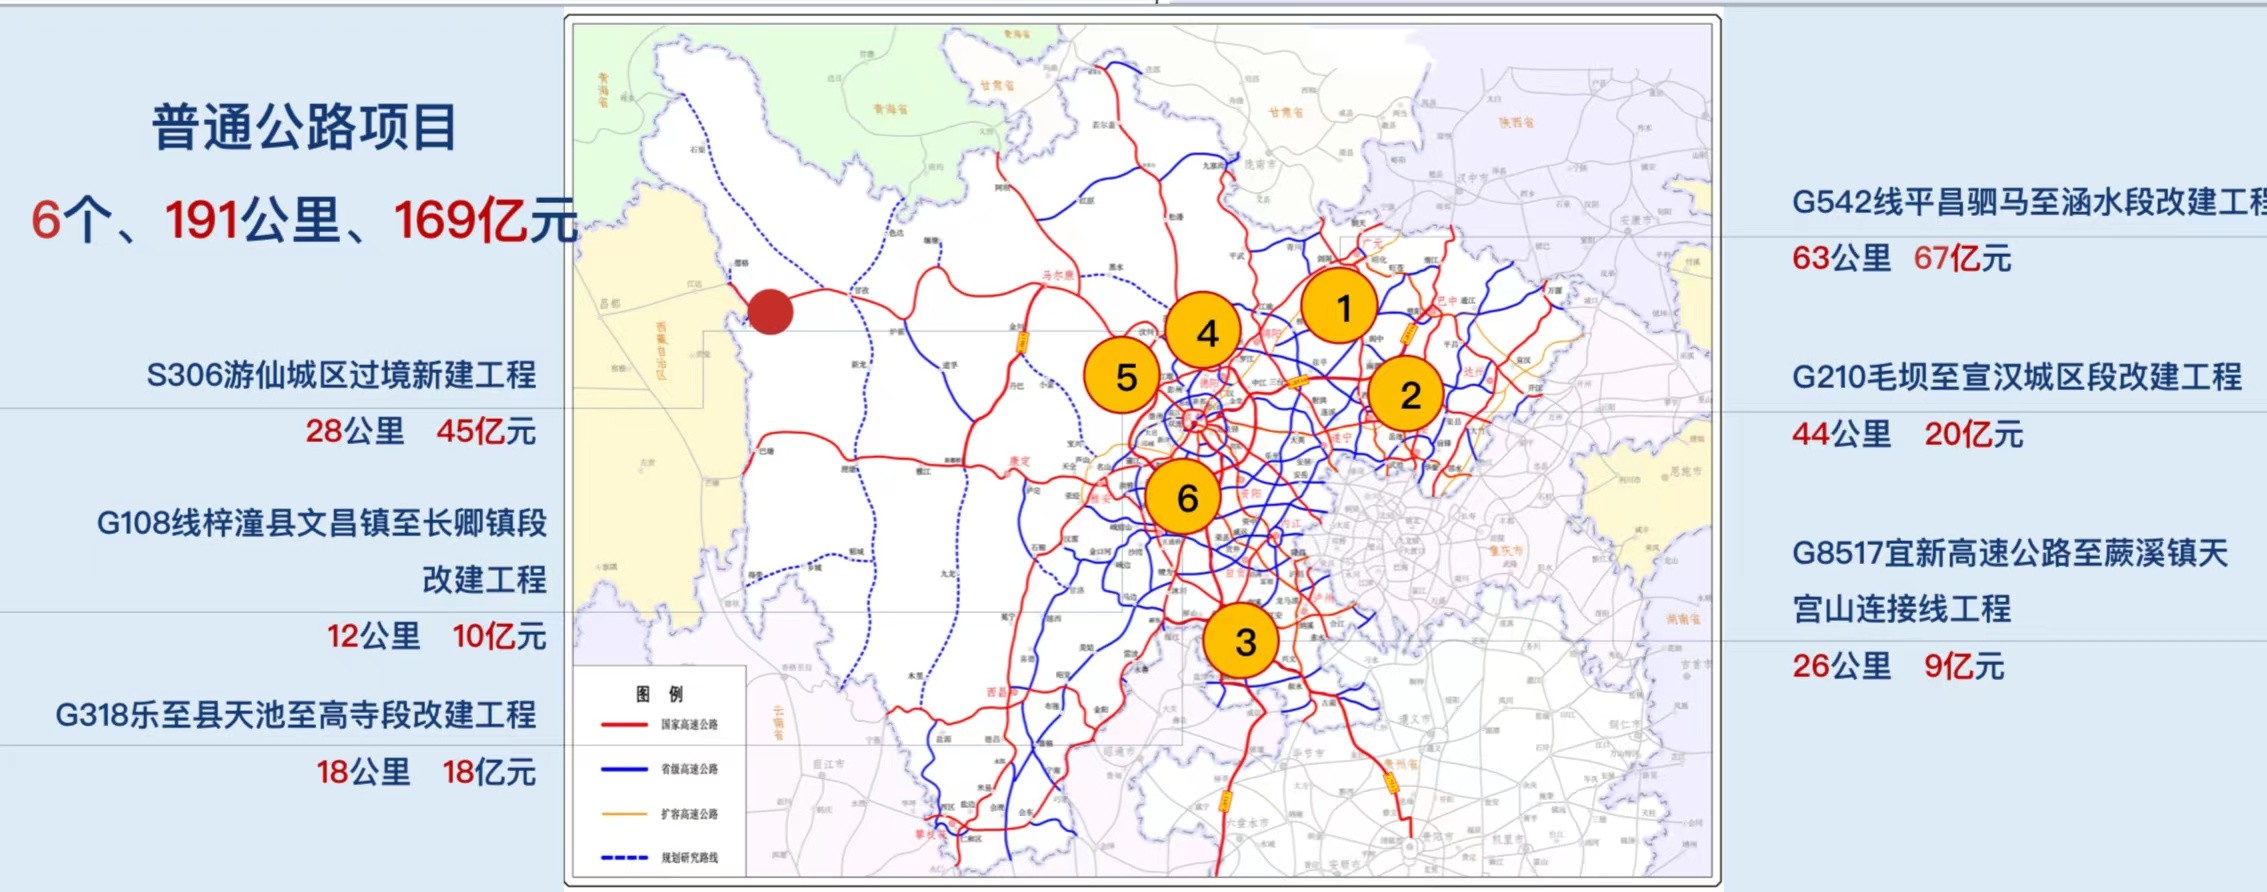Click map marker number 3

click(1242, 641)
